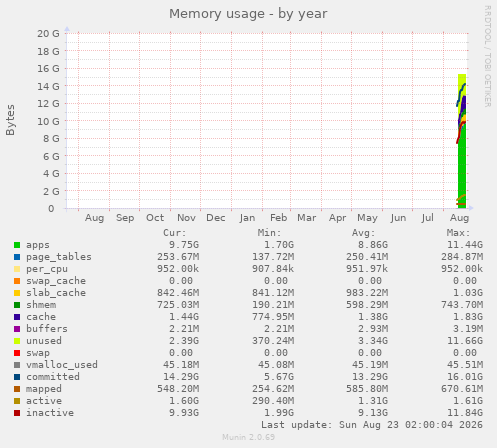Click the unused max value 11.66G

click(465, 341)
